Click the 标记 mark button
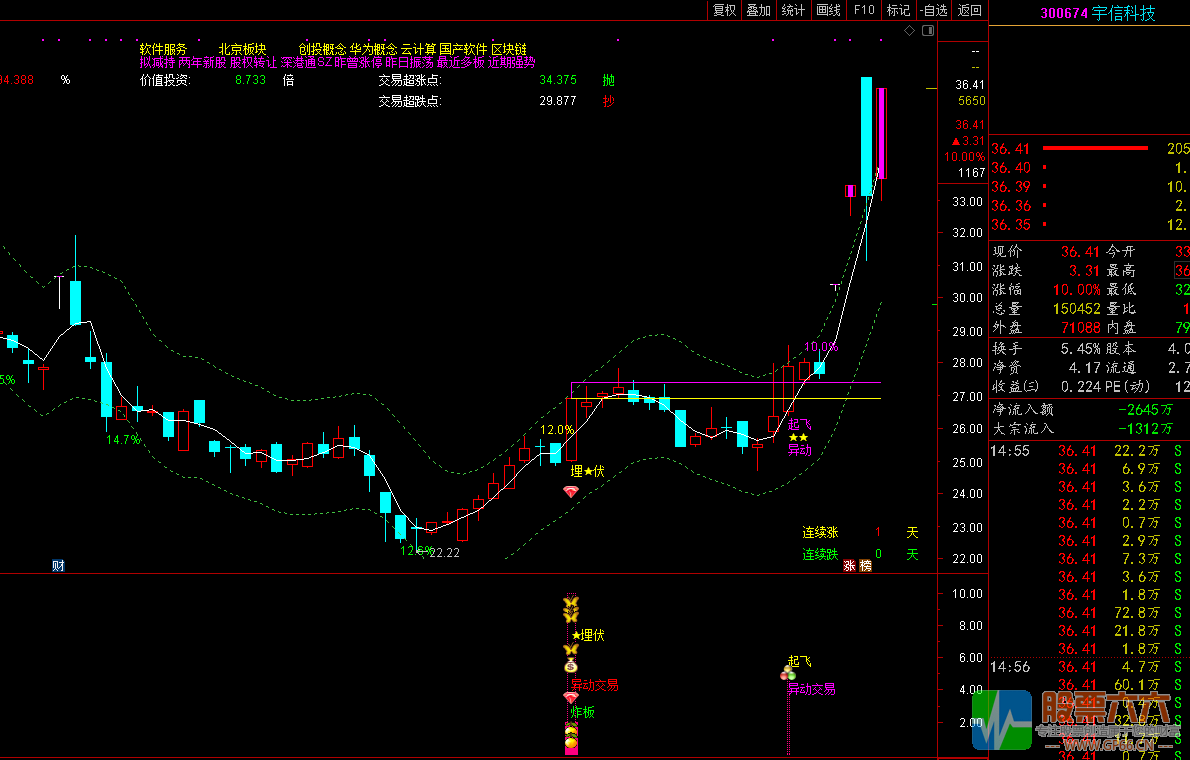The width and height of the screenshot is (1190, 760). pyautogui.click(x=898, y=10)
